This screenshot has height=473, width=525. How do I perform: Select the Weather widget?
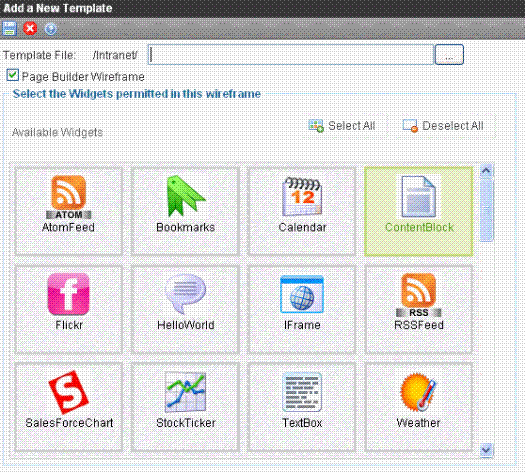tap(419, 407)
